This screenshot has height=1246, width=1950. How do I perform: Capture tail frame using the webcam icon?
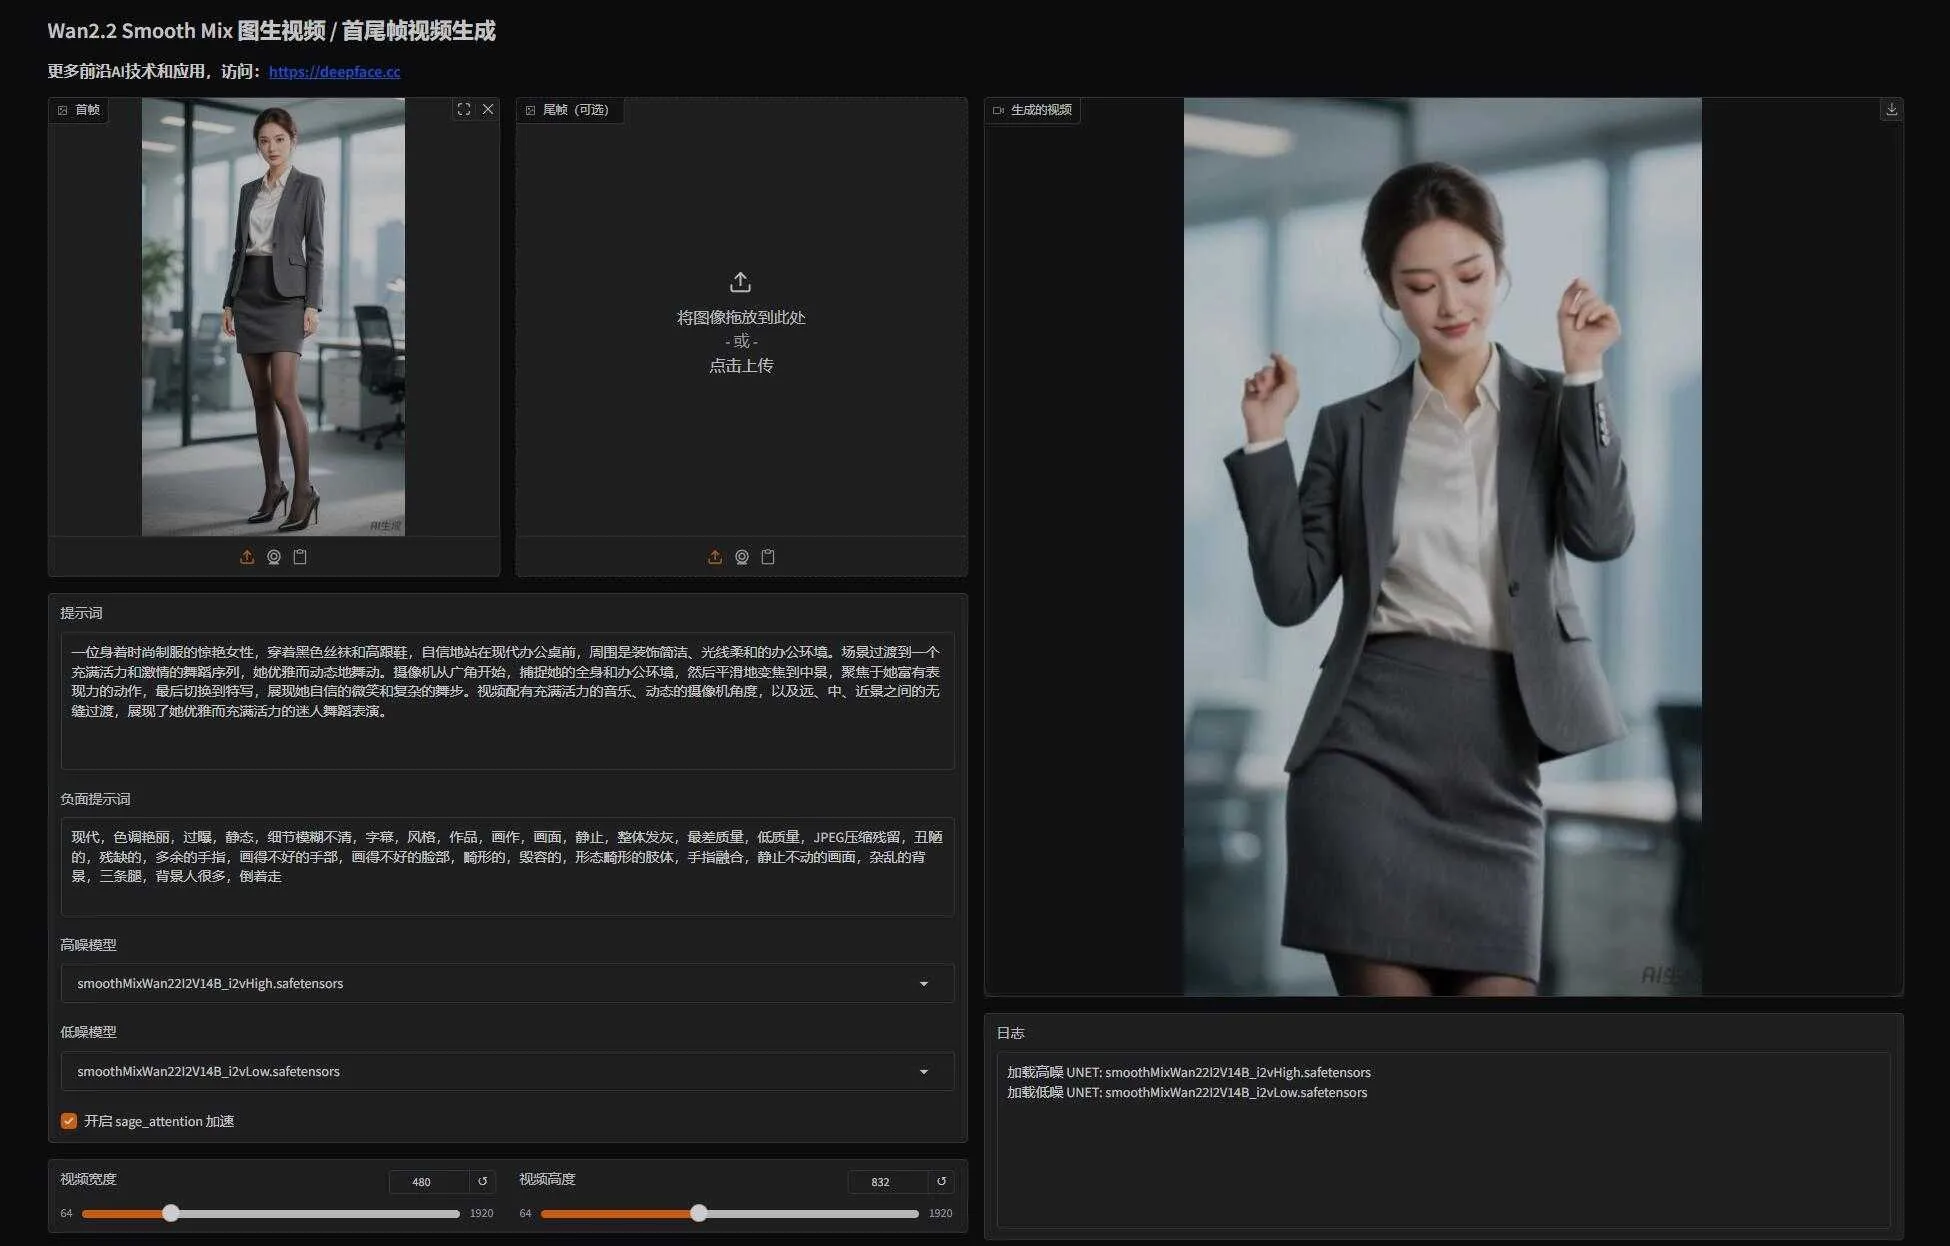742,557
